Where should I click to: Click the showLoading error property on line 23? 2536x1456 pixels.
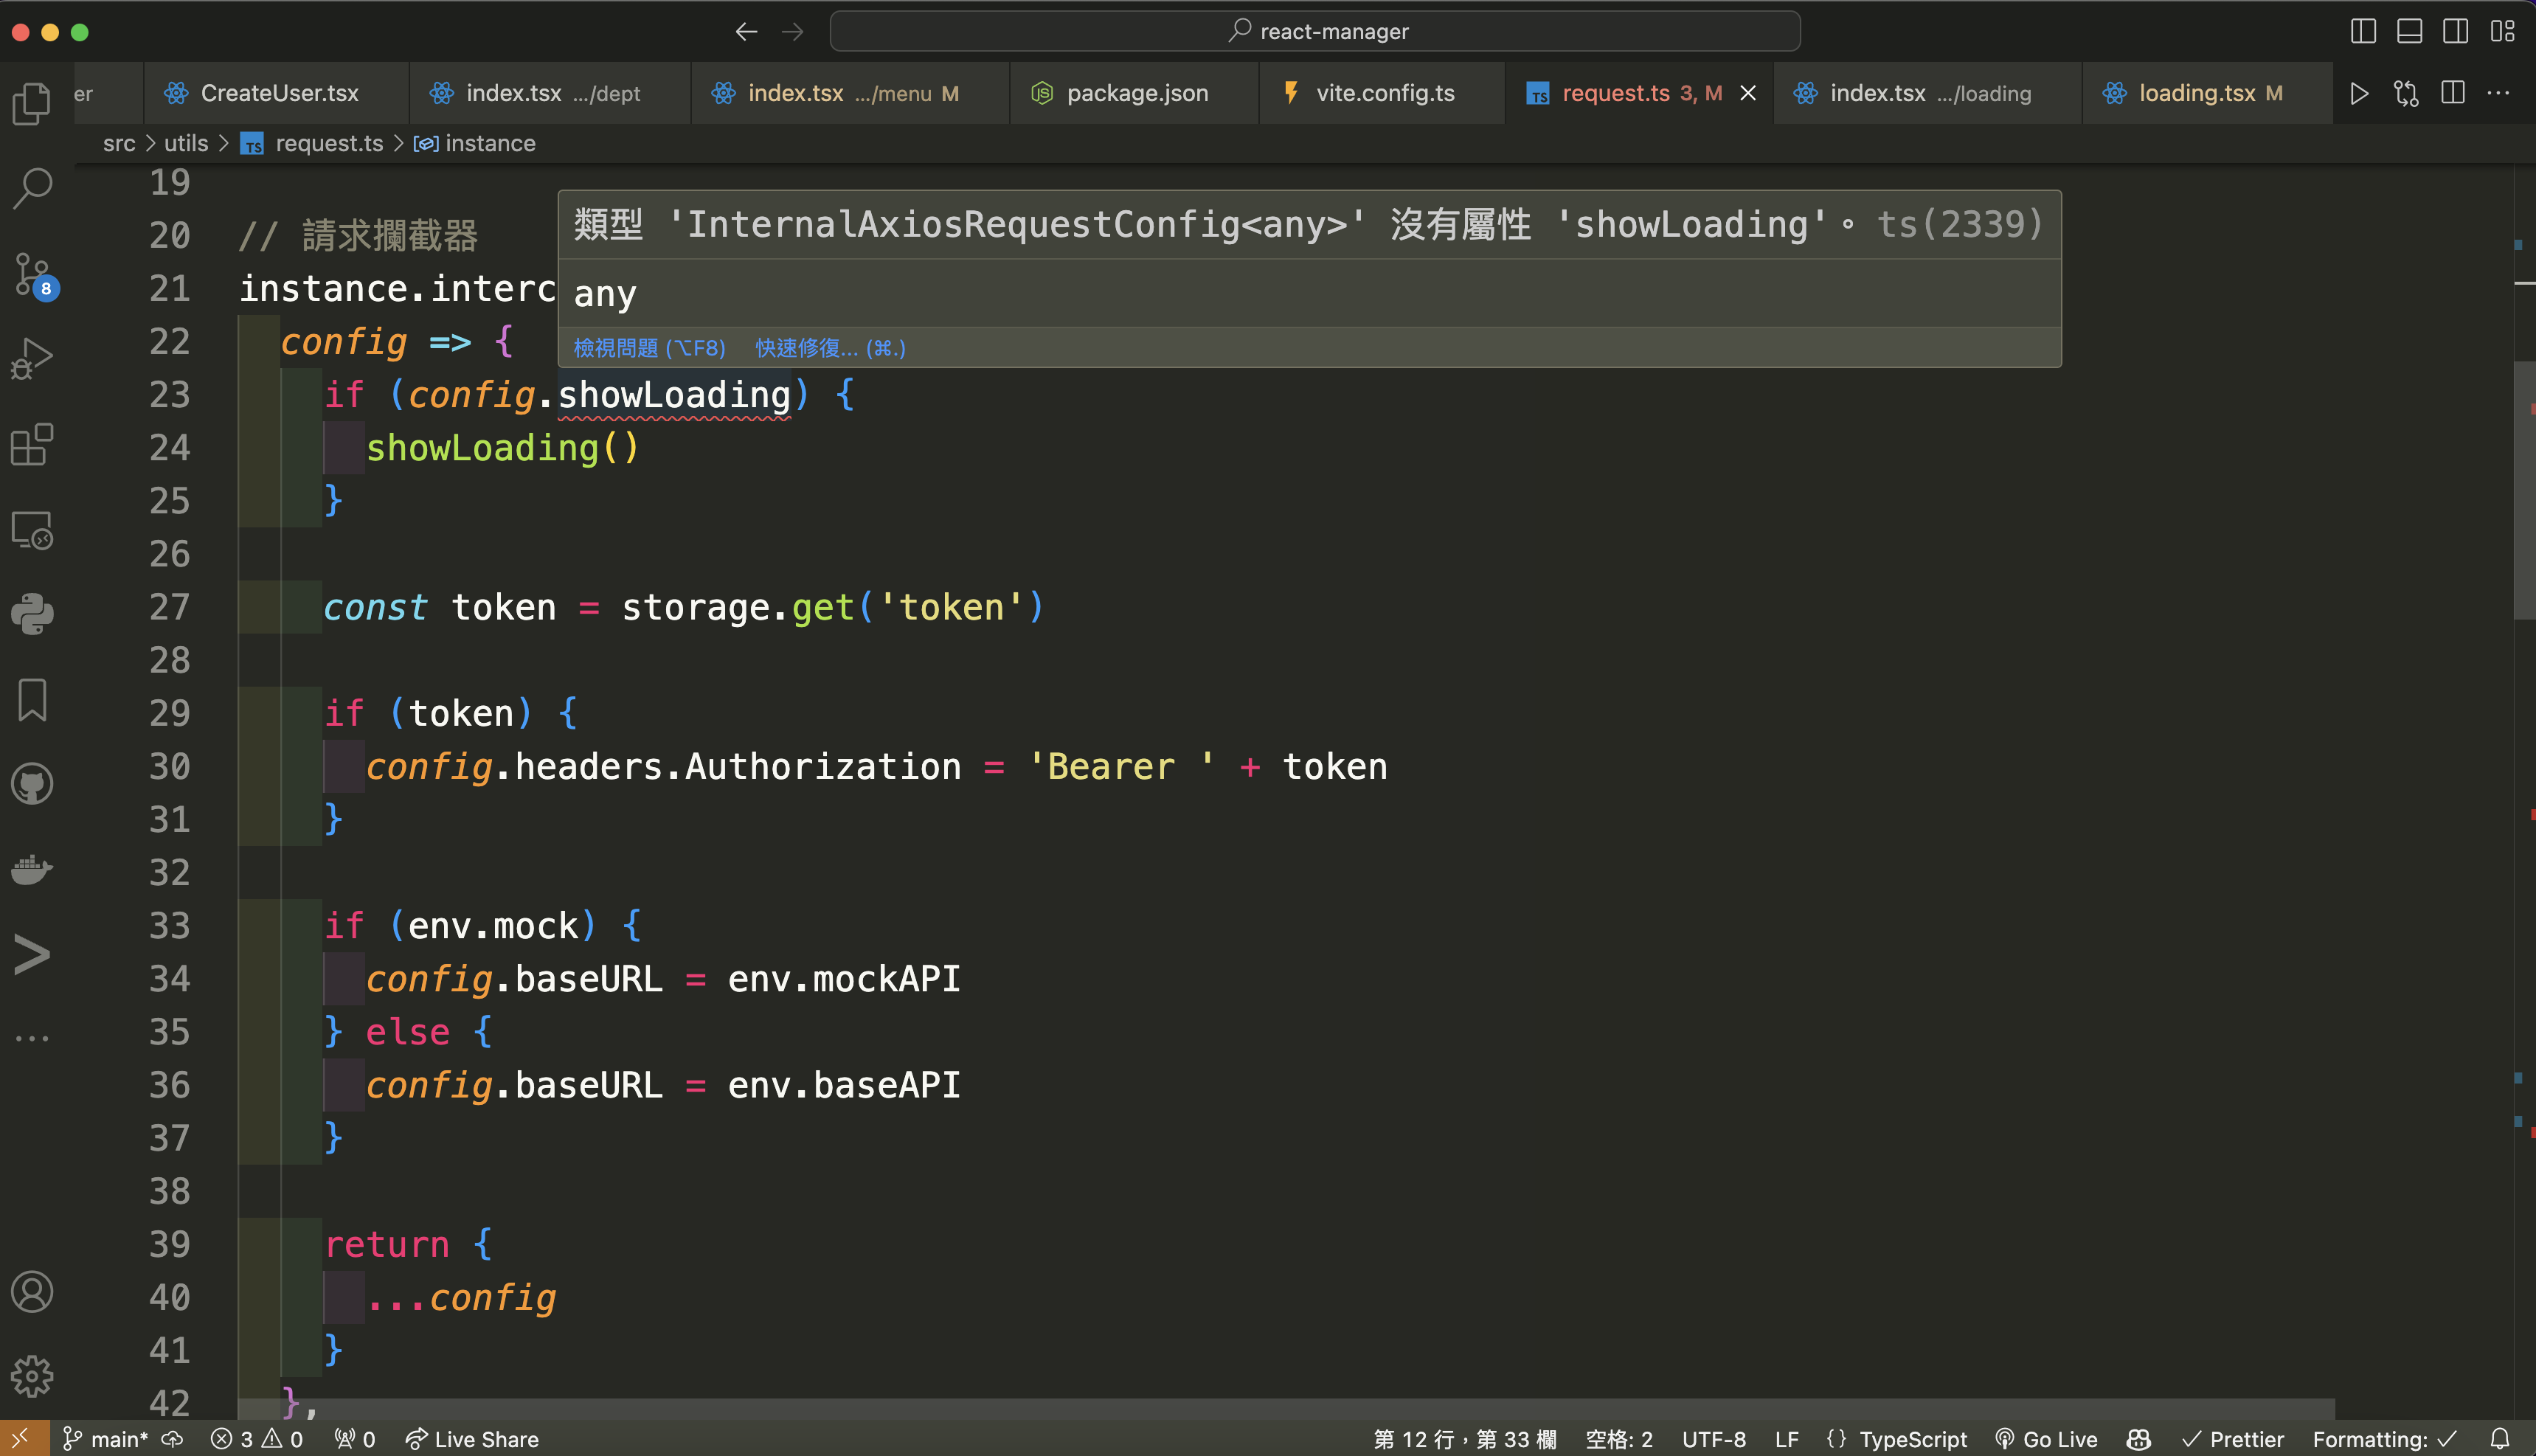(x=674, y=395)
